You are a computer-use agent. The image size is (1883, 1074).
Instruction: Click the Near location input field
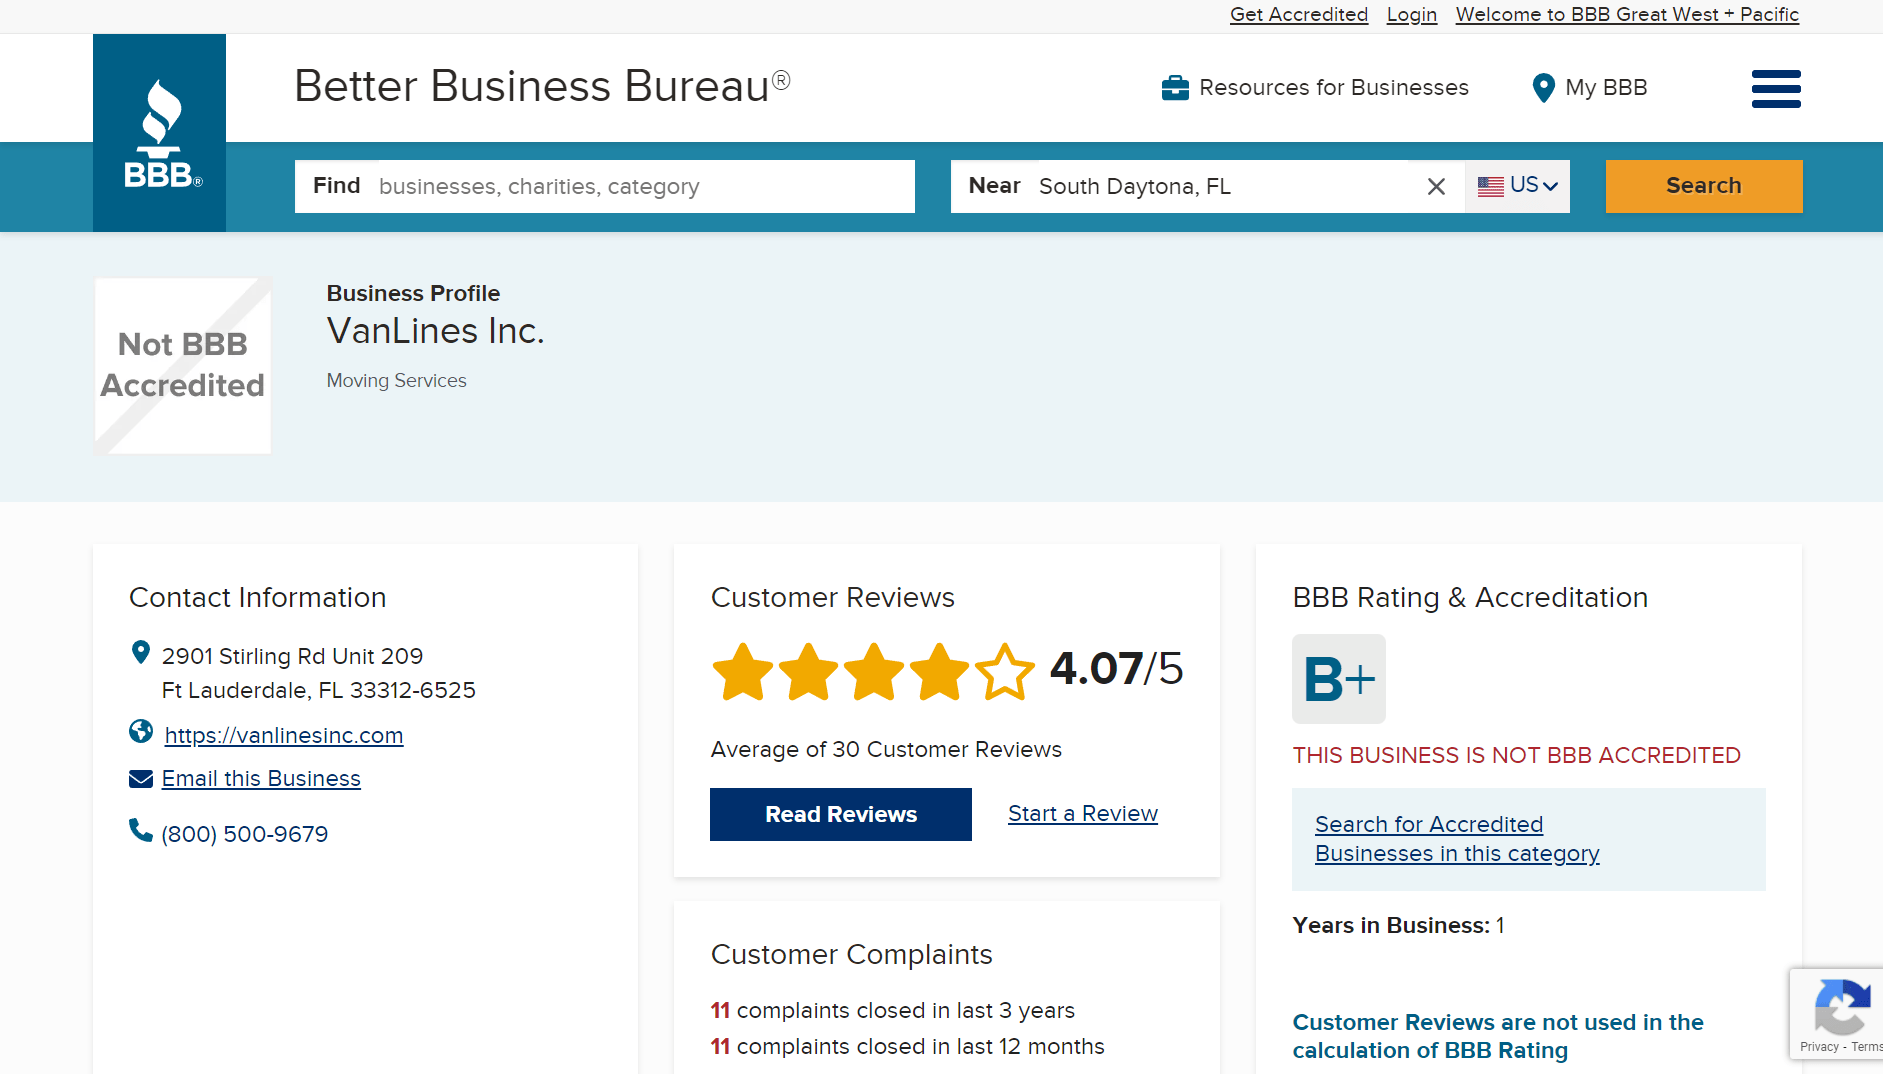click(x=1208, y=186)
